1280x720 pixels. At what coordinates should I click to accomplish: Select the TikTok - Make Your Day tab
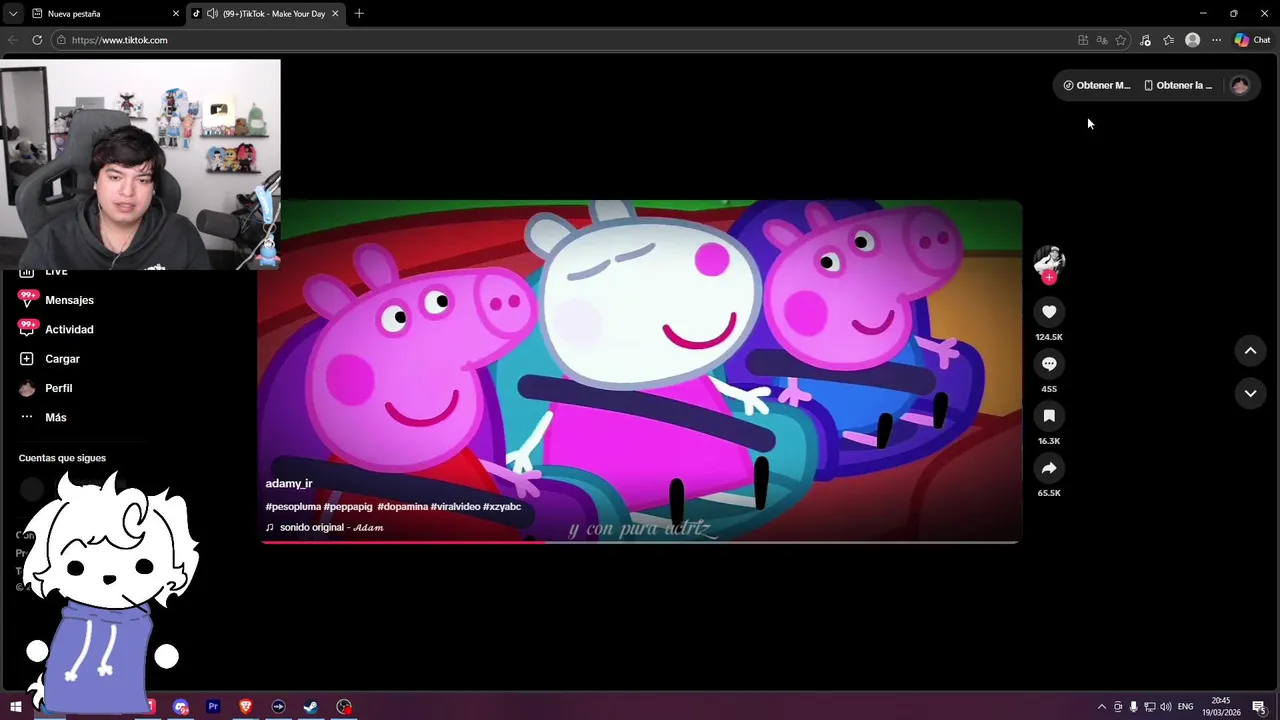(x=266, y=13)
